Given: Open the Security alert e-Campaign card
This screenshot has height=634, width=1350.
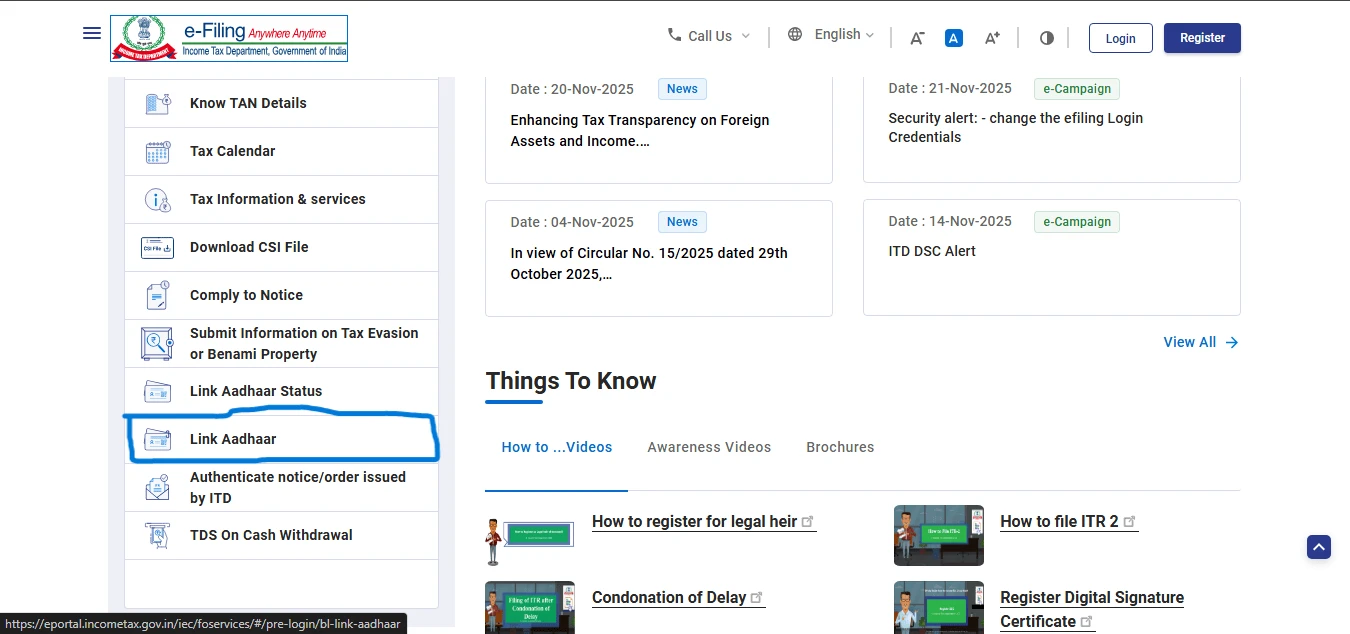Looking at the screenshot, I should (x=1051, y=127).
